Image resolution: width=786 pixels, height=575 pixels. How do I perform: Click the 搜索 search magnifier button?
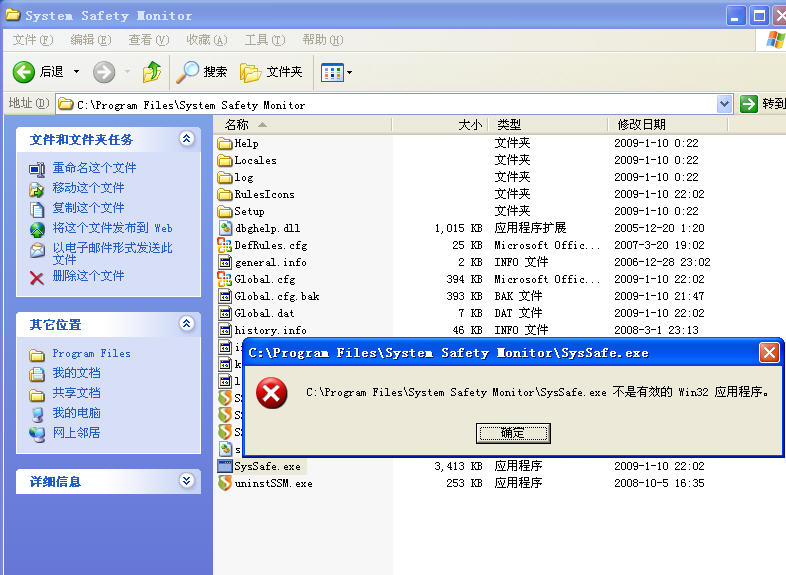[202, 72]
